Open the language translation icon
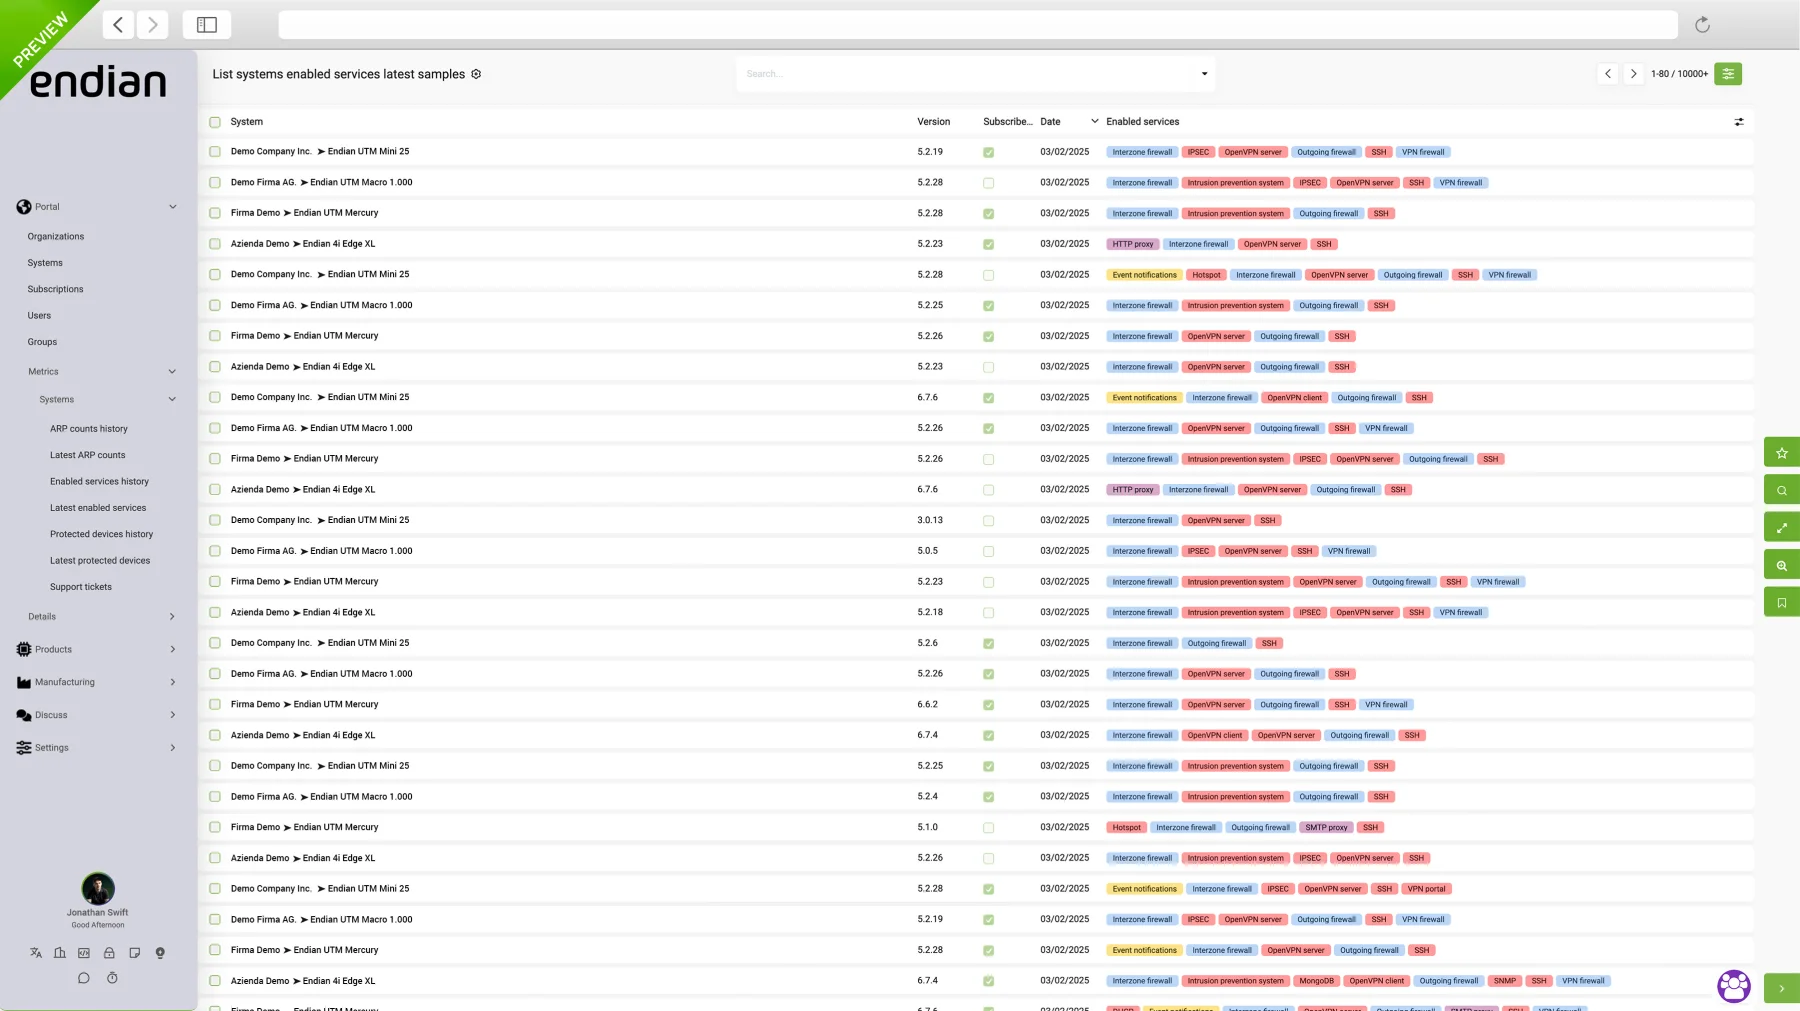This screenshot has height=1011, width=1800. 36,953
